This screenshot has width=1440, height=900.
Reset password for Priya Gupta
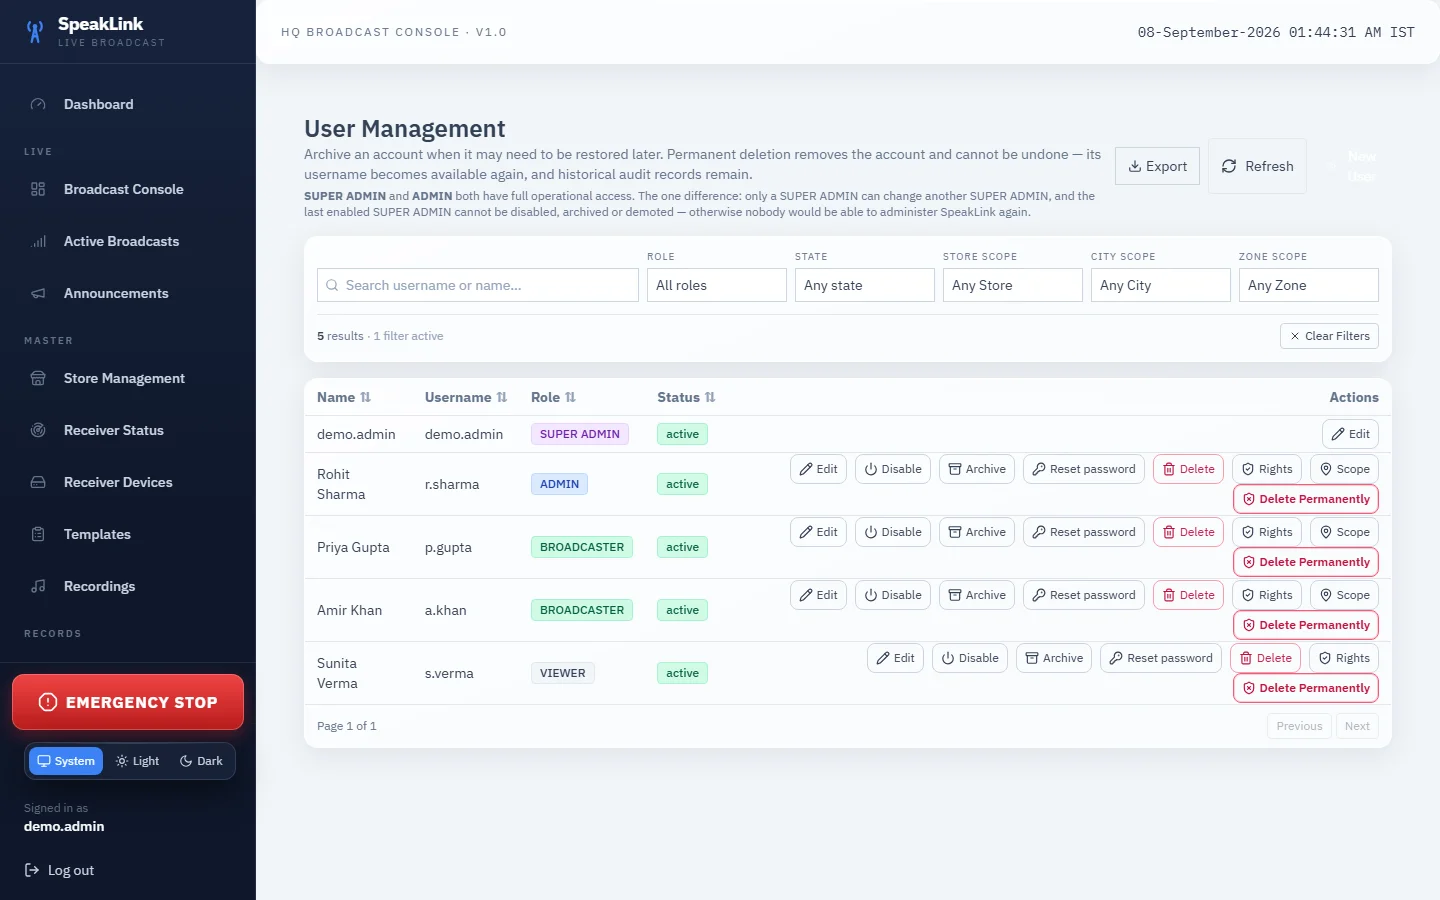(x=1084, y=532)
